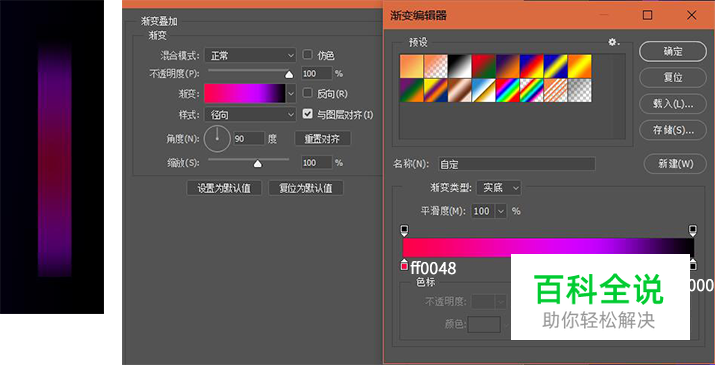The width and height of the screenshot is (715, 365).
Task: Click the 重置对齐 reset alignment button
Action: [x=322, y=139]
